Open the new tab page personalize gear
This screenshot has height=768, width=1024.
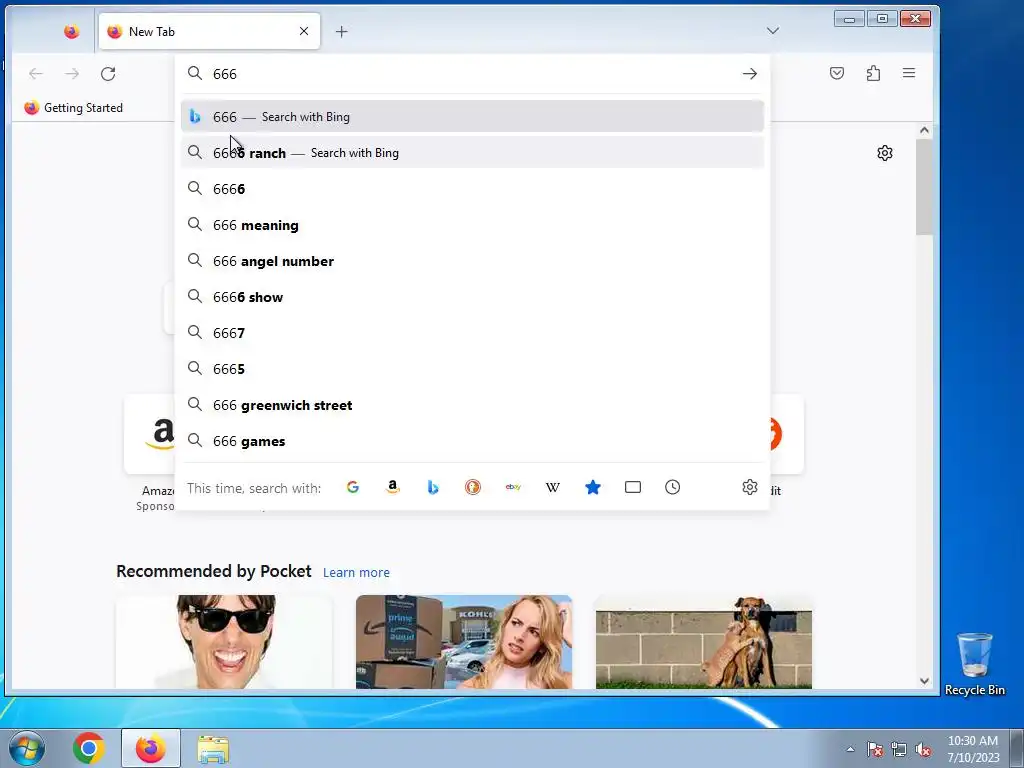click(885, 153)
